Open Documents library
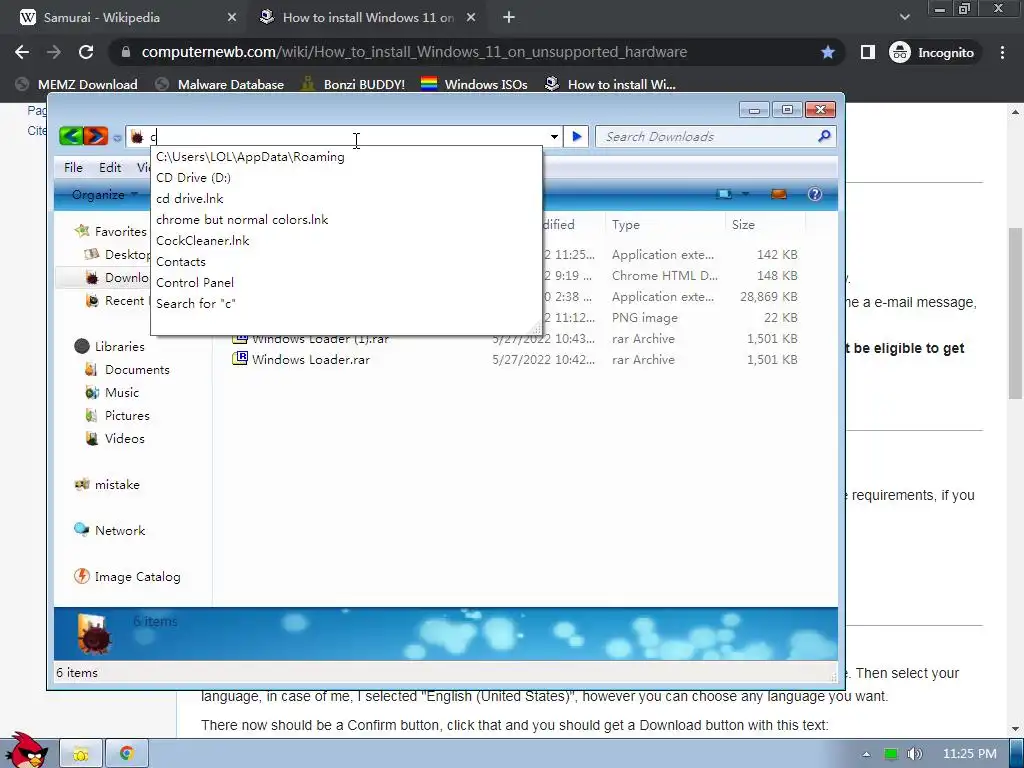 click(x=128, y=370)
